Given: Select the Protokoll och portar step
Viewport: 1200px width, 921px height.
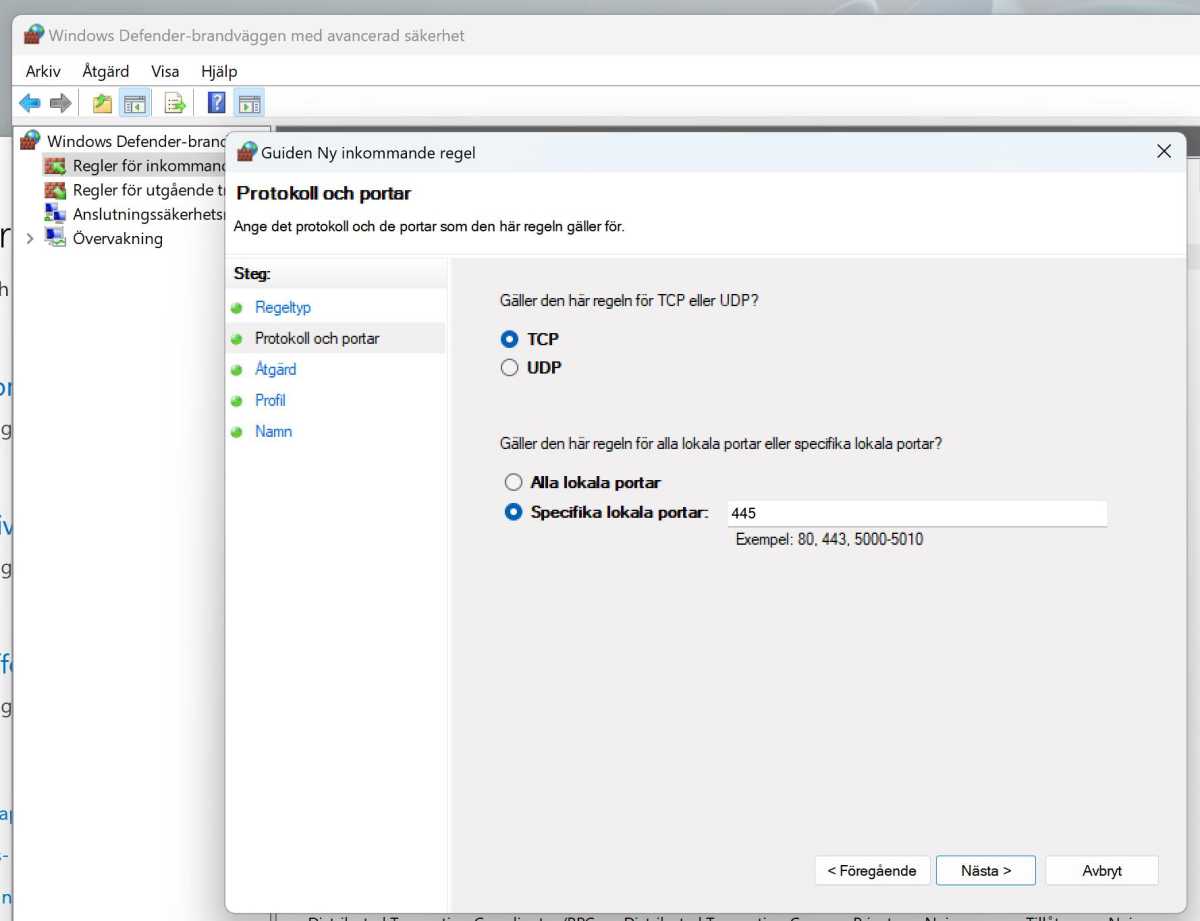Looking at the screenshot, I should click(x=317, y=338).
